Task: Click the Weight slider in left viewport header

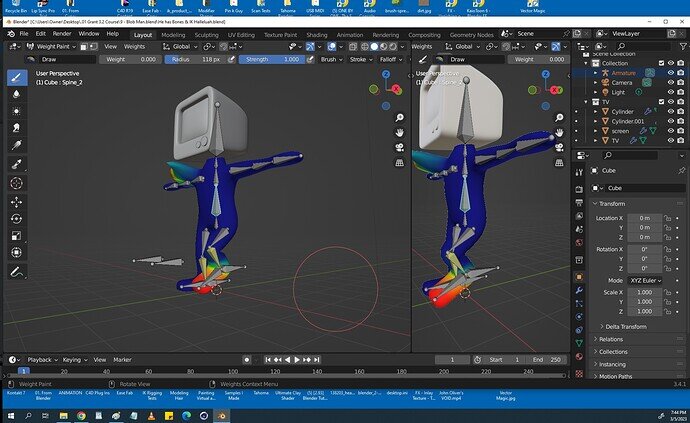Action: click(130, 59)
